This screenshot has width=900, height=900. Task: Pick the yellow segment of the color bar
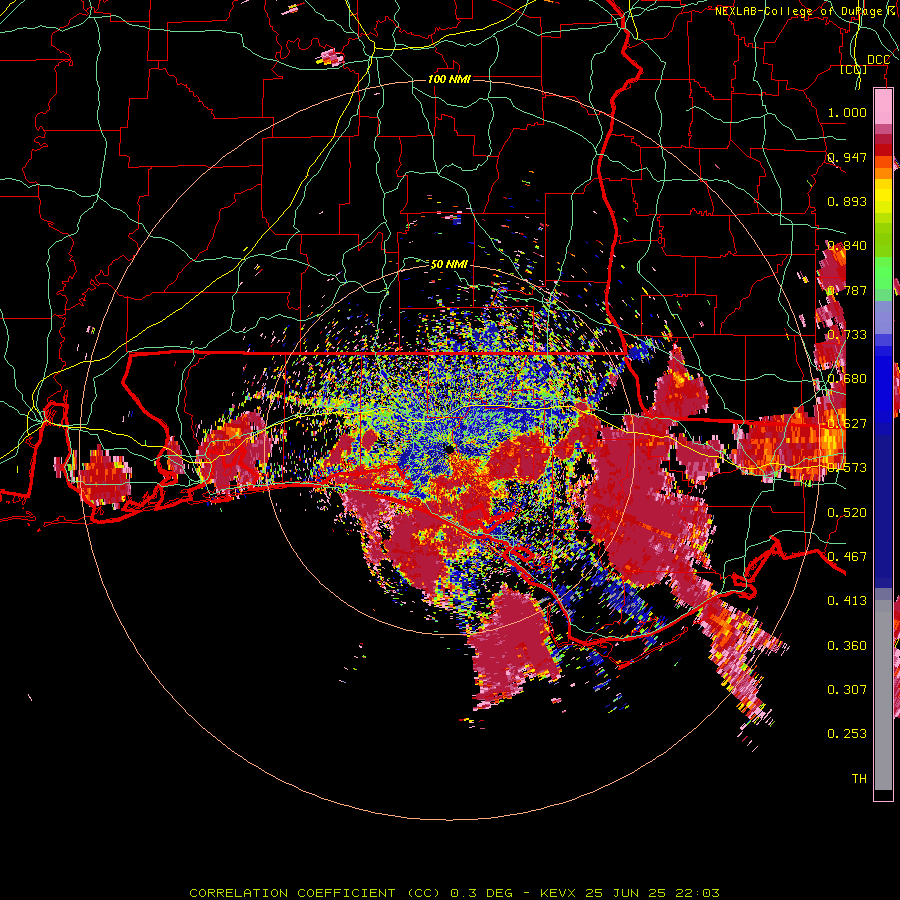point(883,195)
